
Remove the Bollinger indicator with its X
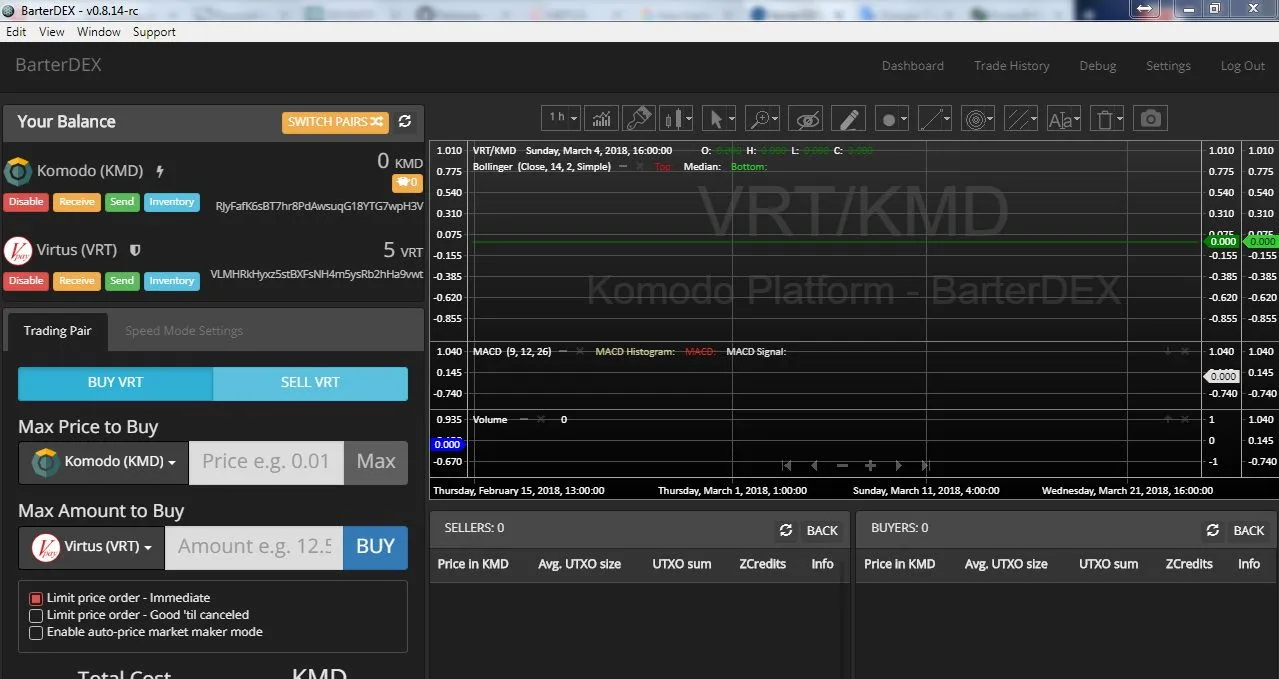pos(639,166)
